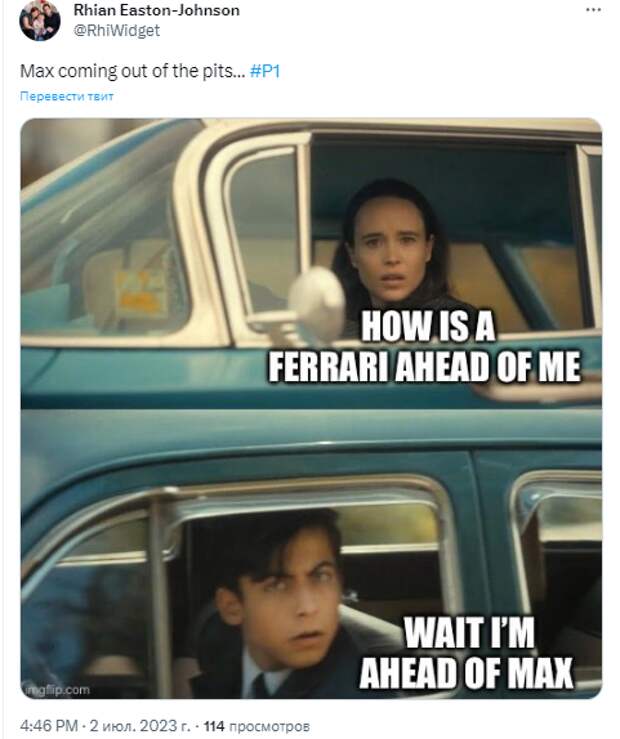Open Rhian Easton-Johnson's profile avatar
The image size is (620, 739).
click(x=40, y=20)
